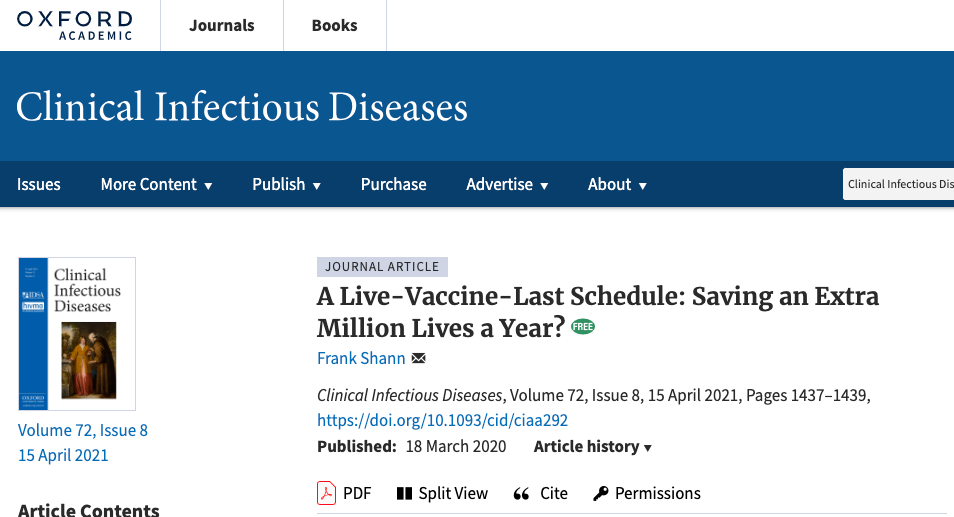This screenshot has height=517, width=954.
Task: Expand the Article history section
Action: point(592,446)
